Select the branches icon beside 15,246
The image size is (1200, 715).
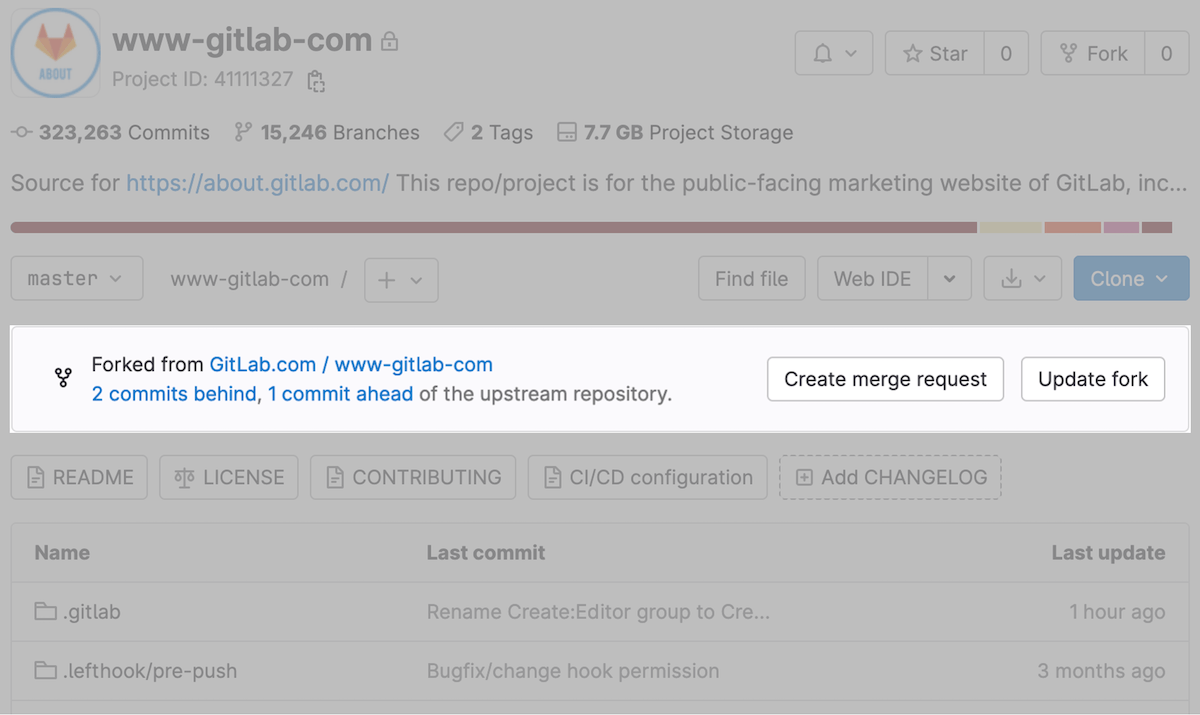tap(240, 131)
